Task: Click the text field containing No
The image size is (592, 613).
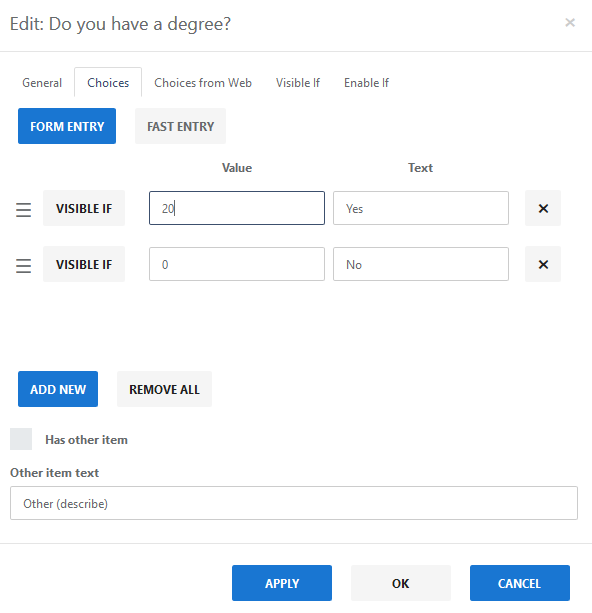Action: [421, 264]
